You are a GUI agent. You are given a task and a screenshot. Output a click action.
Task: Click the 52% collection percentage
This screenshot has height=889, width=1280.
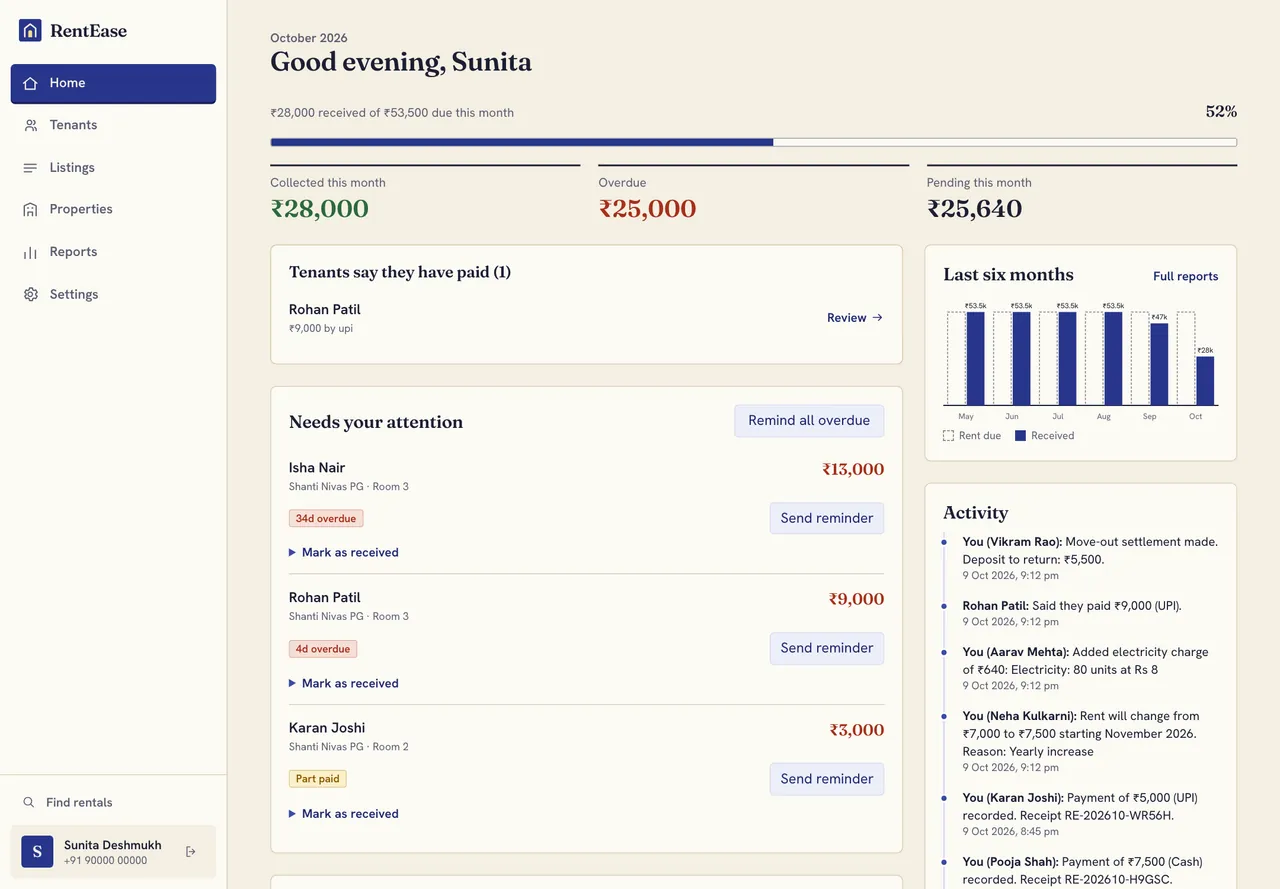coord(1221,112)
